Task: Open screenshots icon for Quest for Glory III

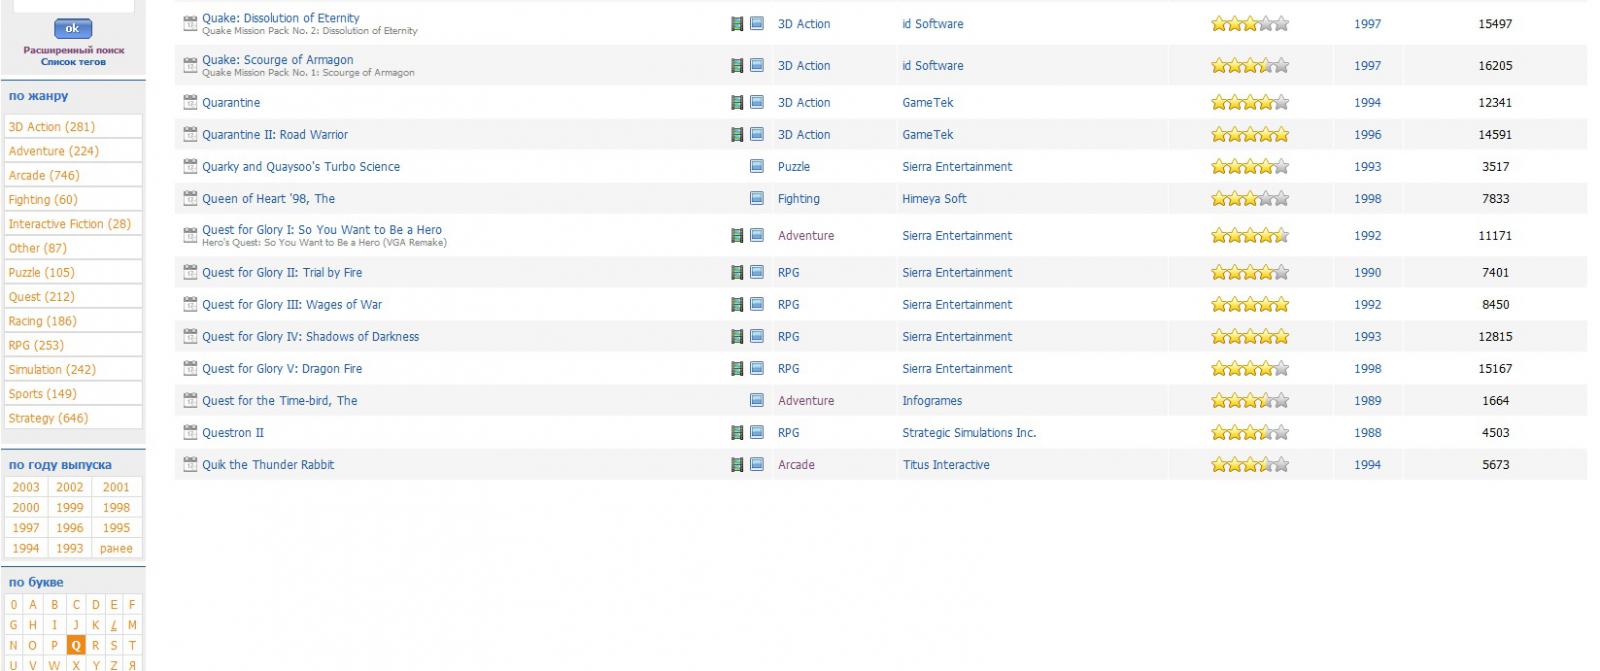Action: pyautogui.click(x=757, y=305)
